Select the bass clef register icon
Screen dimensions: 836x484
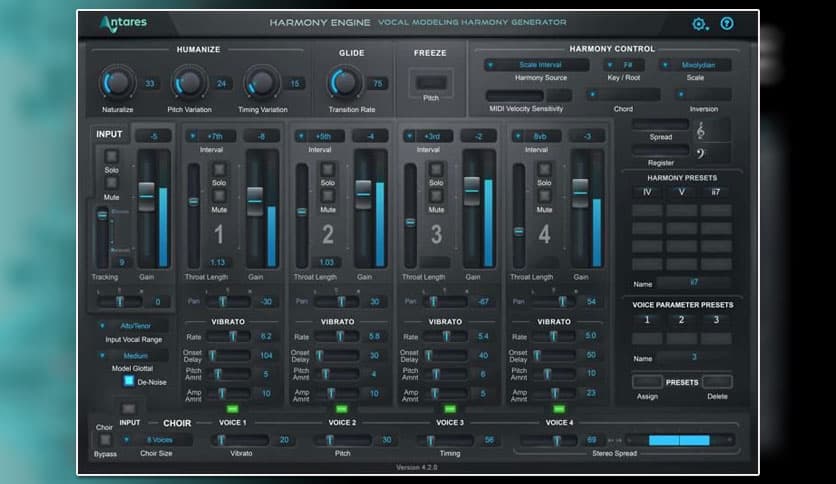(x=701, y=154)
